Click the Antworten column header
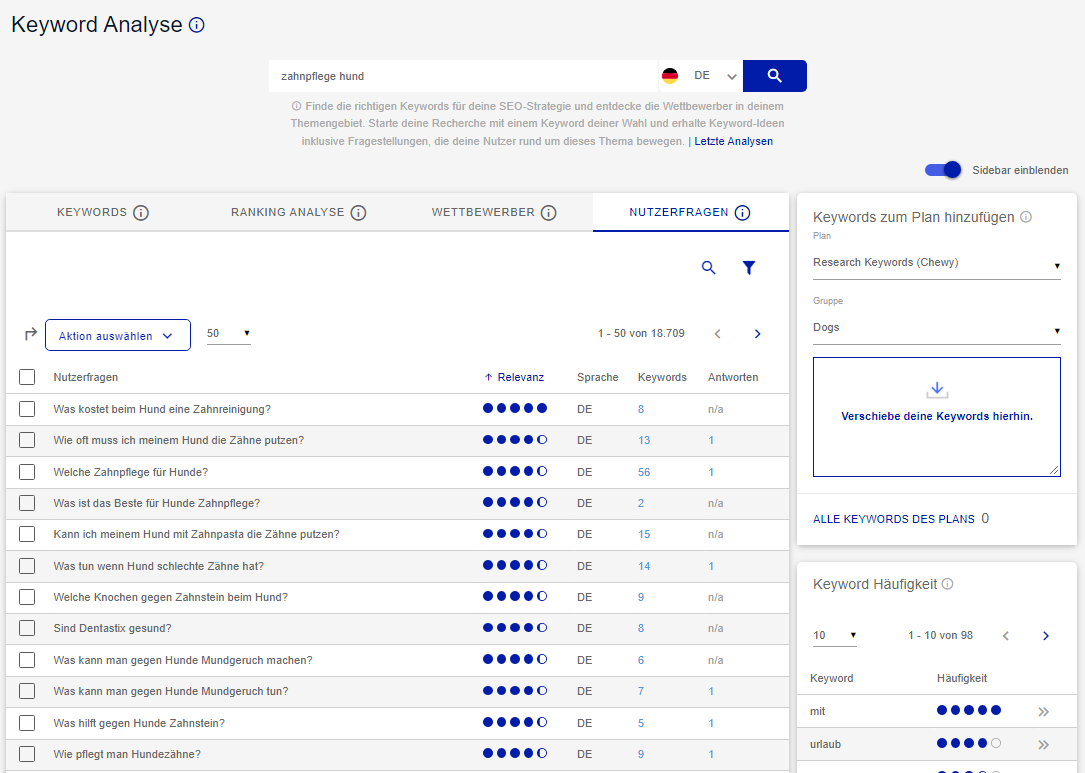 point(733,377)
